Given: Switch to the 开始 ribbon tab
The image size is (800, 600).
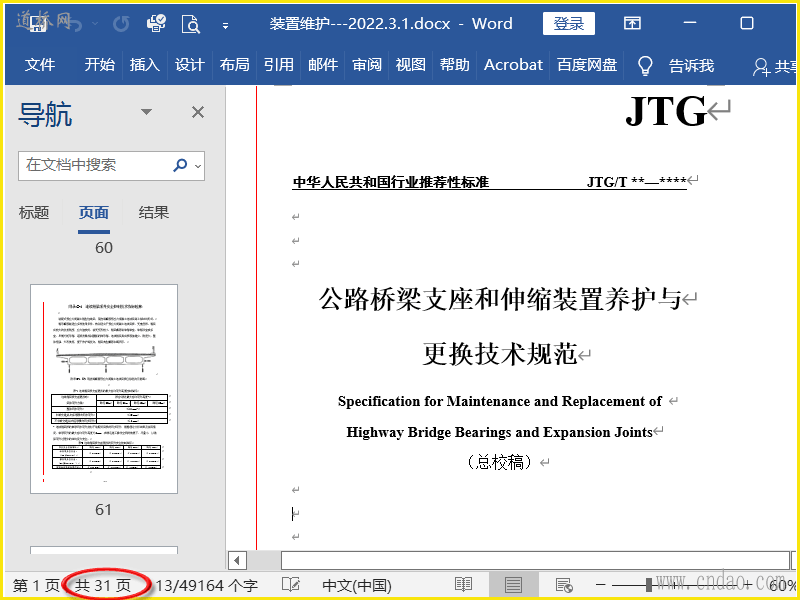Looking at the screenshot, I should tap(99, 65).
